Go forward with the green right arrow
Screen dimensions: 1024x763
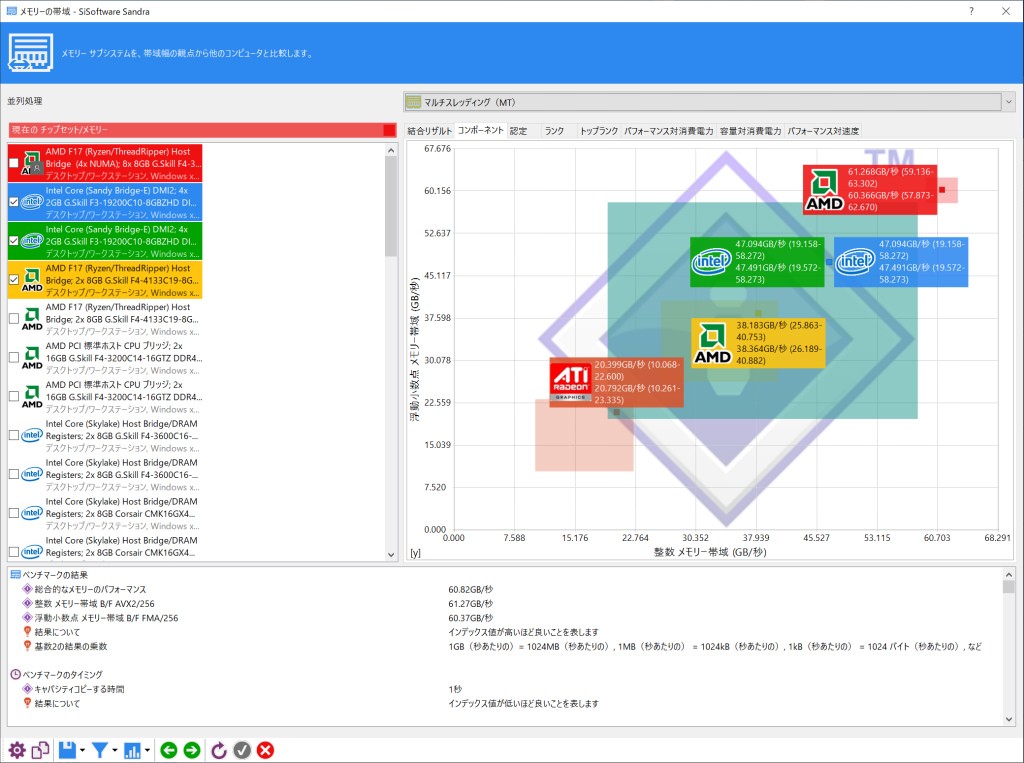click(x=192, y=750)
